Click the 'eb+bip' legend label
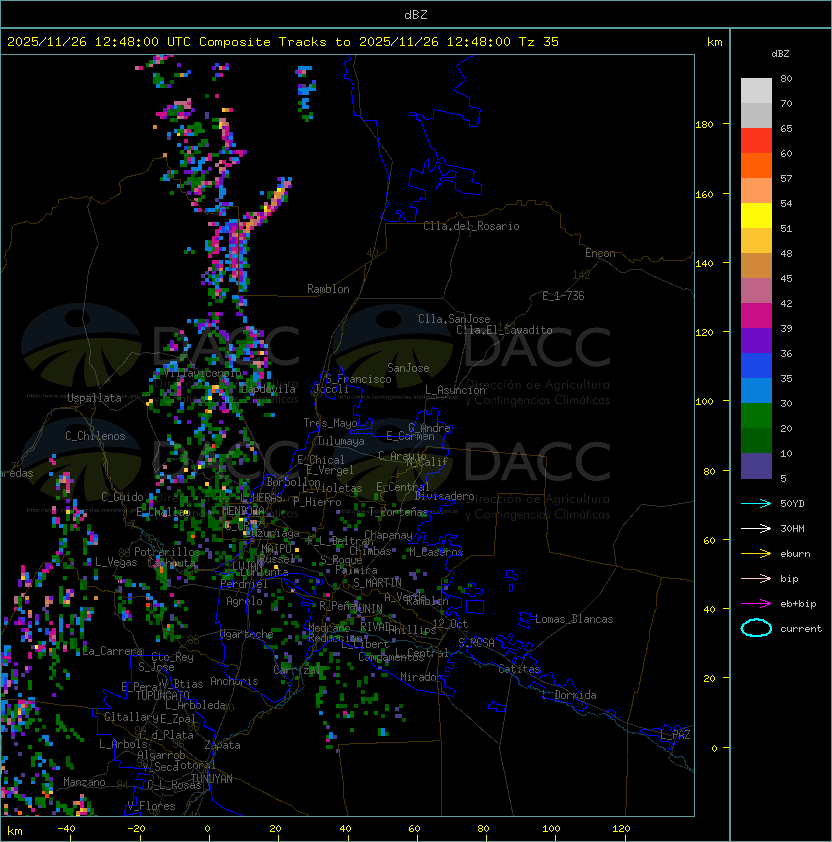The height and width of the screenshot is (842, 832). [x=798, y=604]
